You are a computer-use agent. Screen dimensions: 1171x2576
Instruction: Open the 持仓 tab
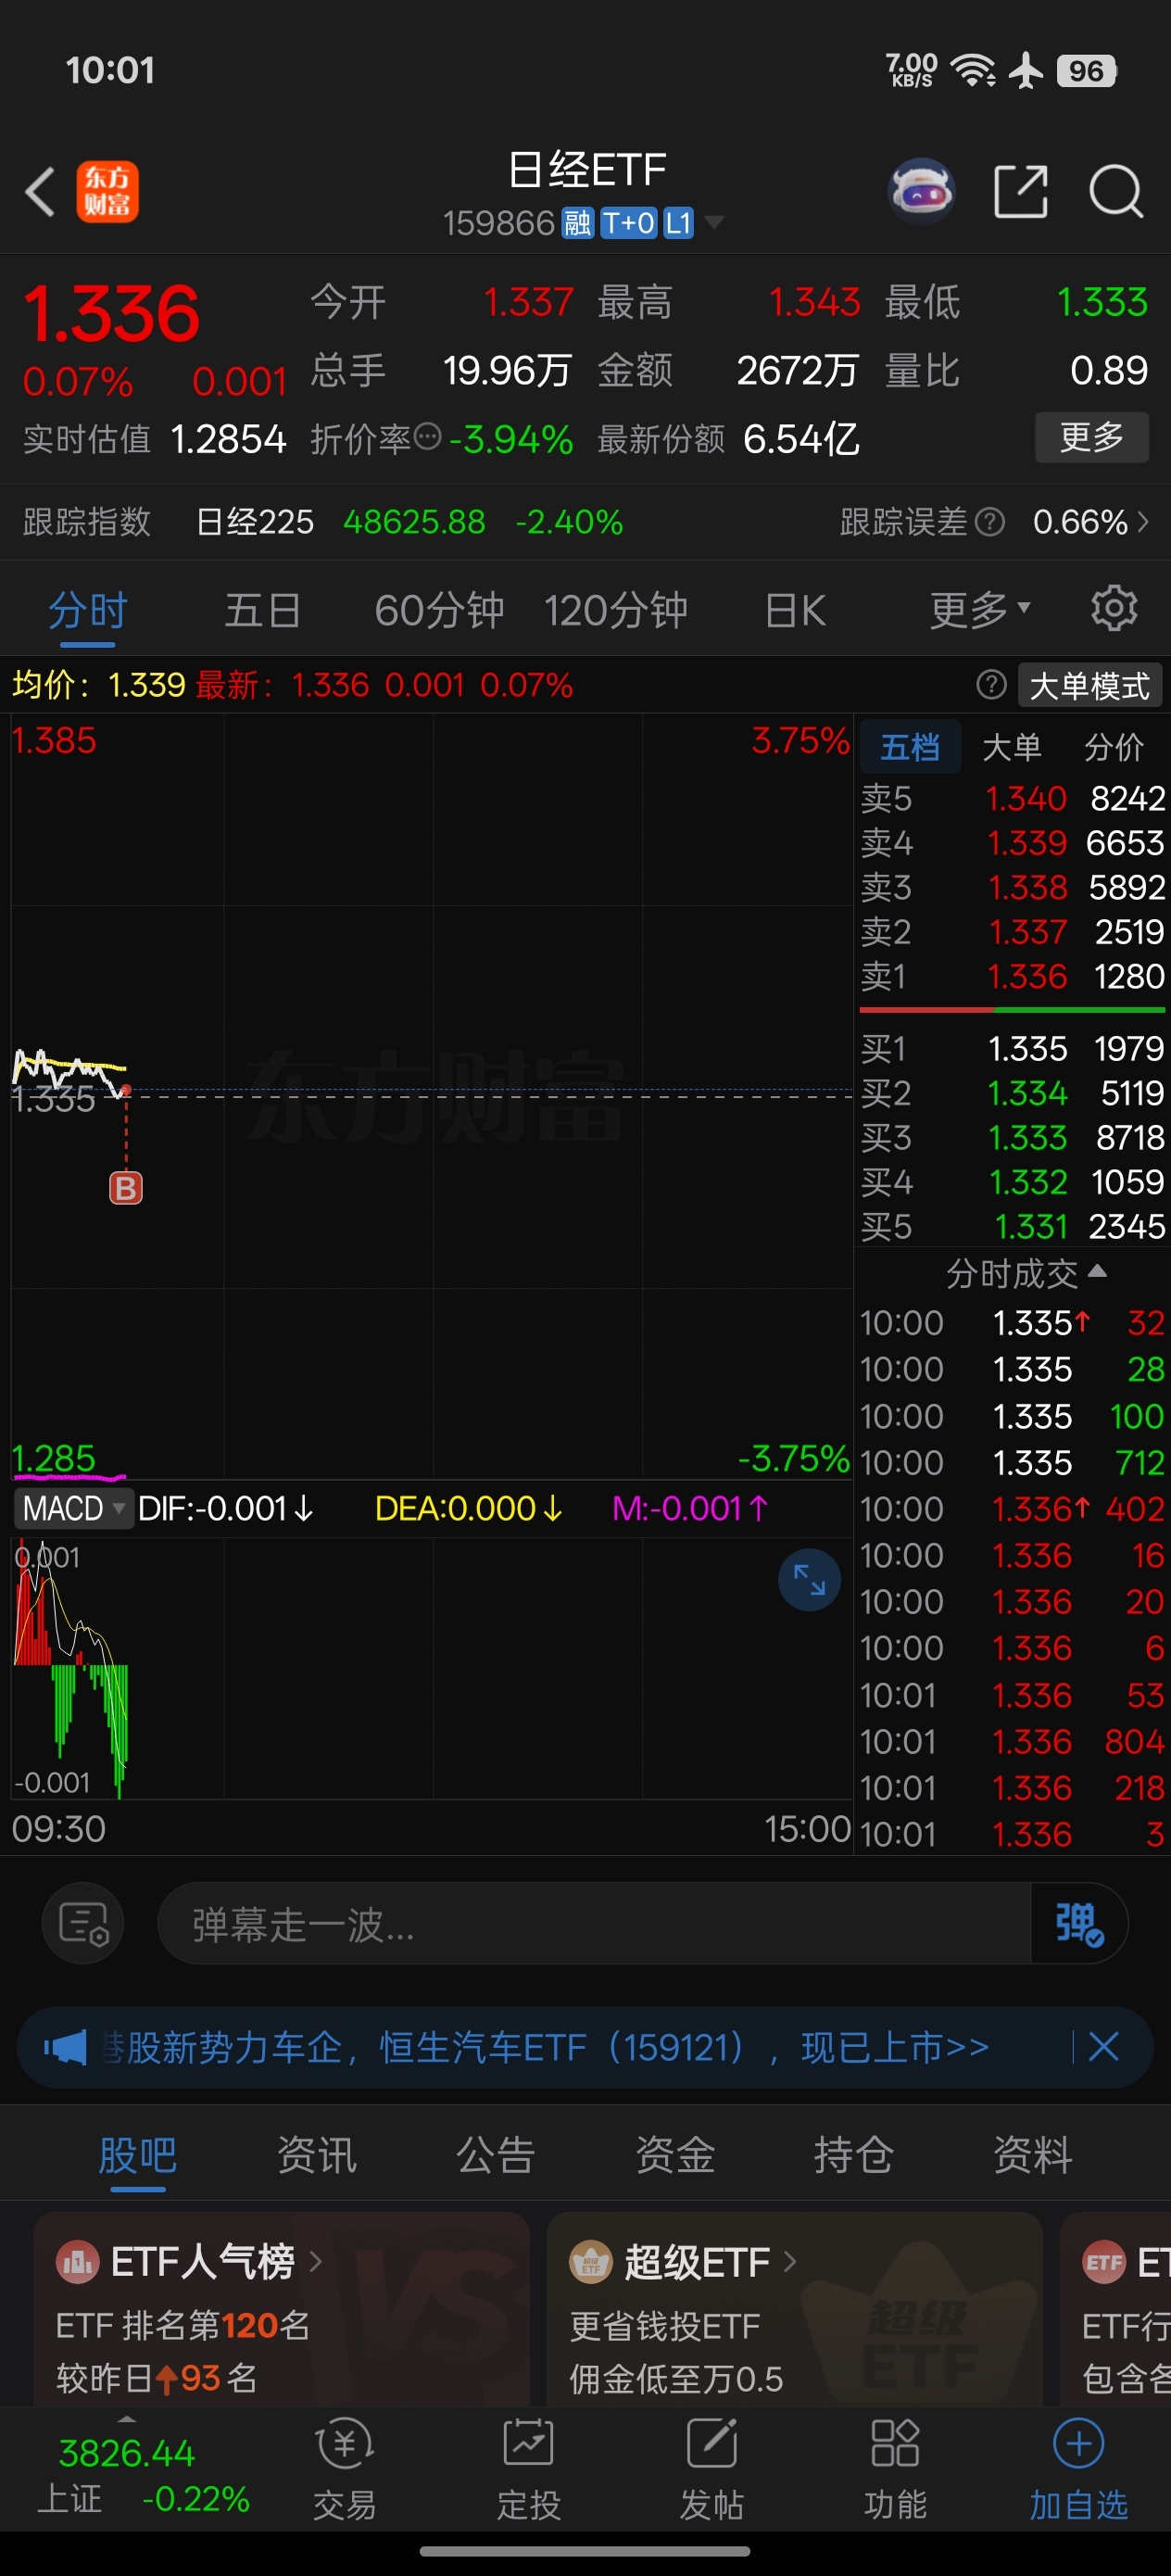click(854, 2155)
